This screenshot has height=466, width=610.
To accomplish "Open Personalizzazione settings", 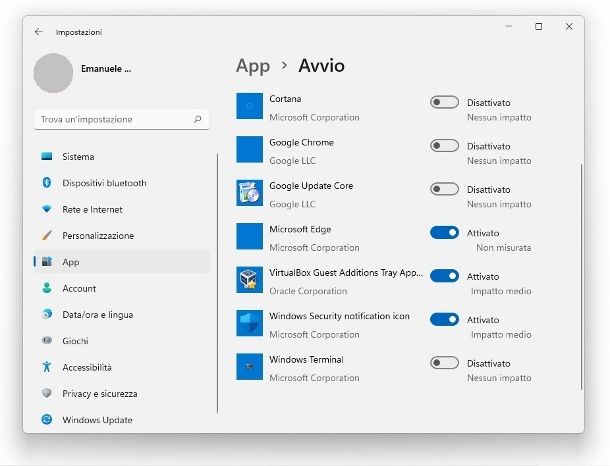I will pyautogui.click(x=122, y=235).
